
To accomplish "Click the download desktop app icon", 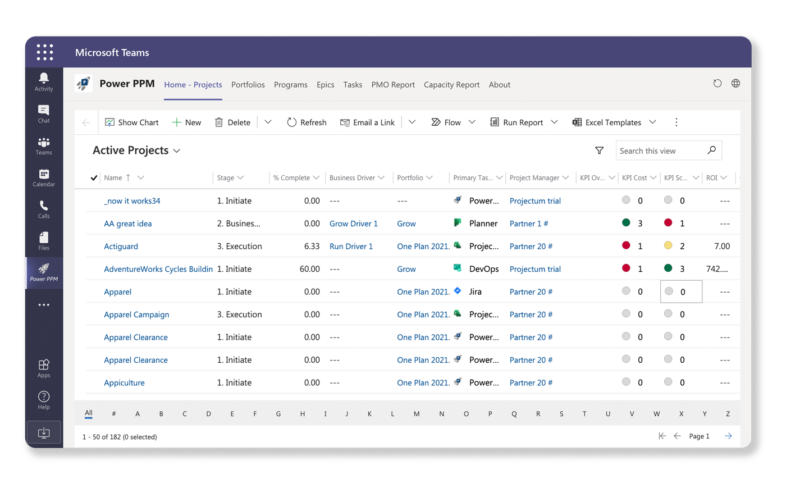I will click(44, 433).
